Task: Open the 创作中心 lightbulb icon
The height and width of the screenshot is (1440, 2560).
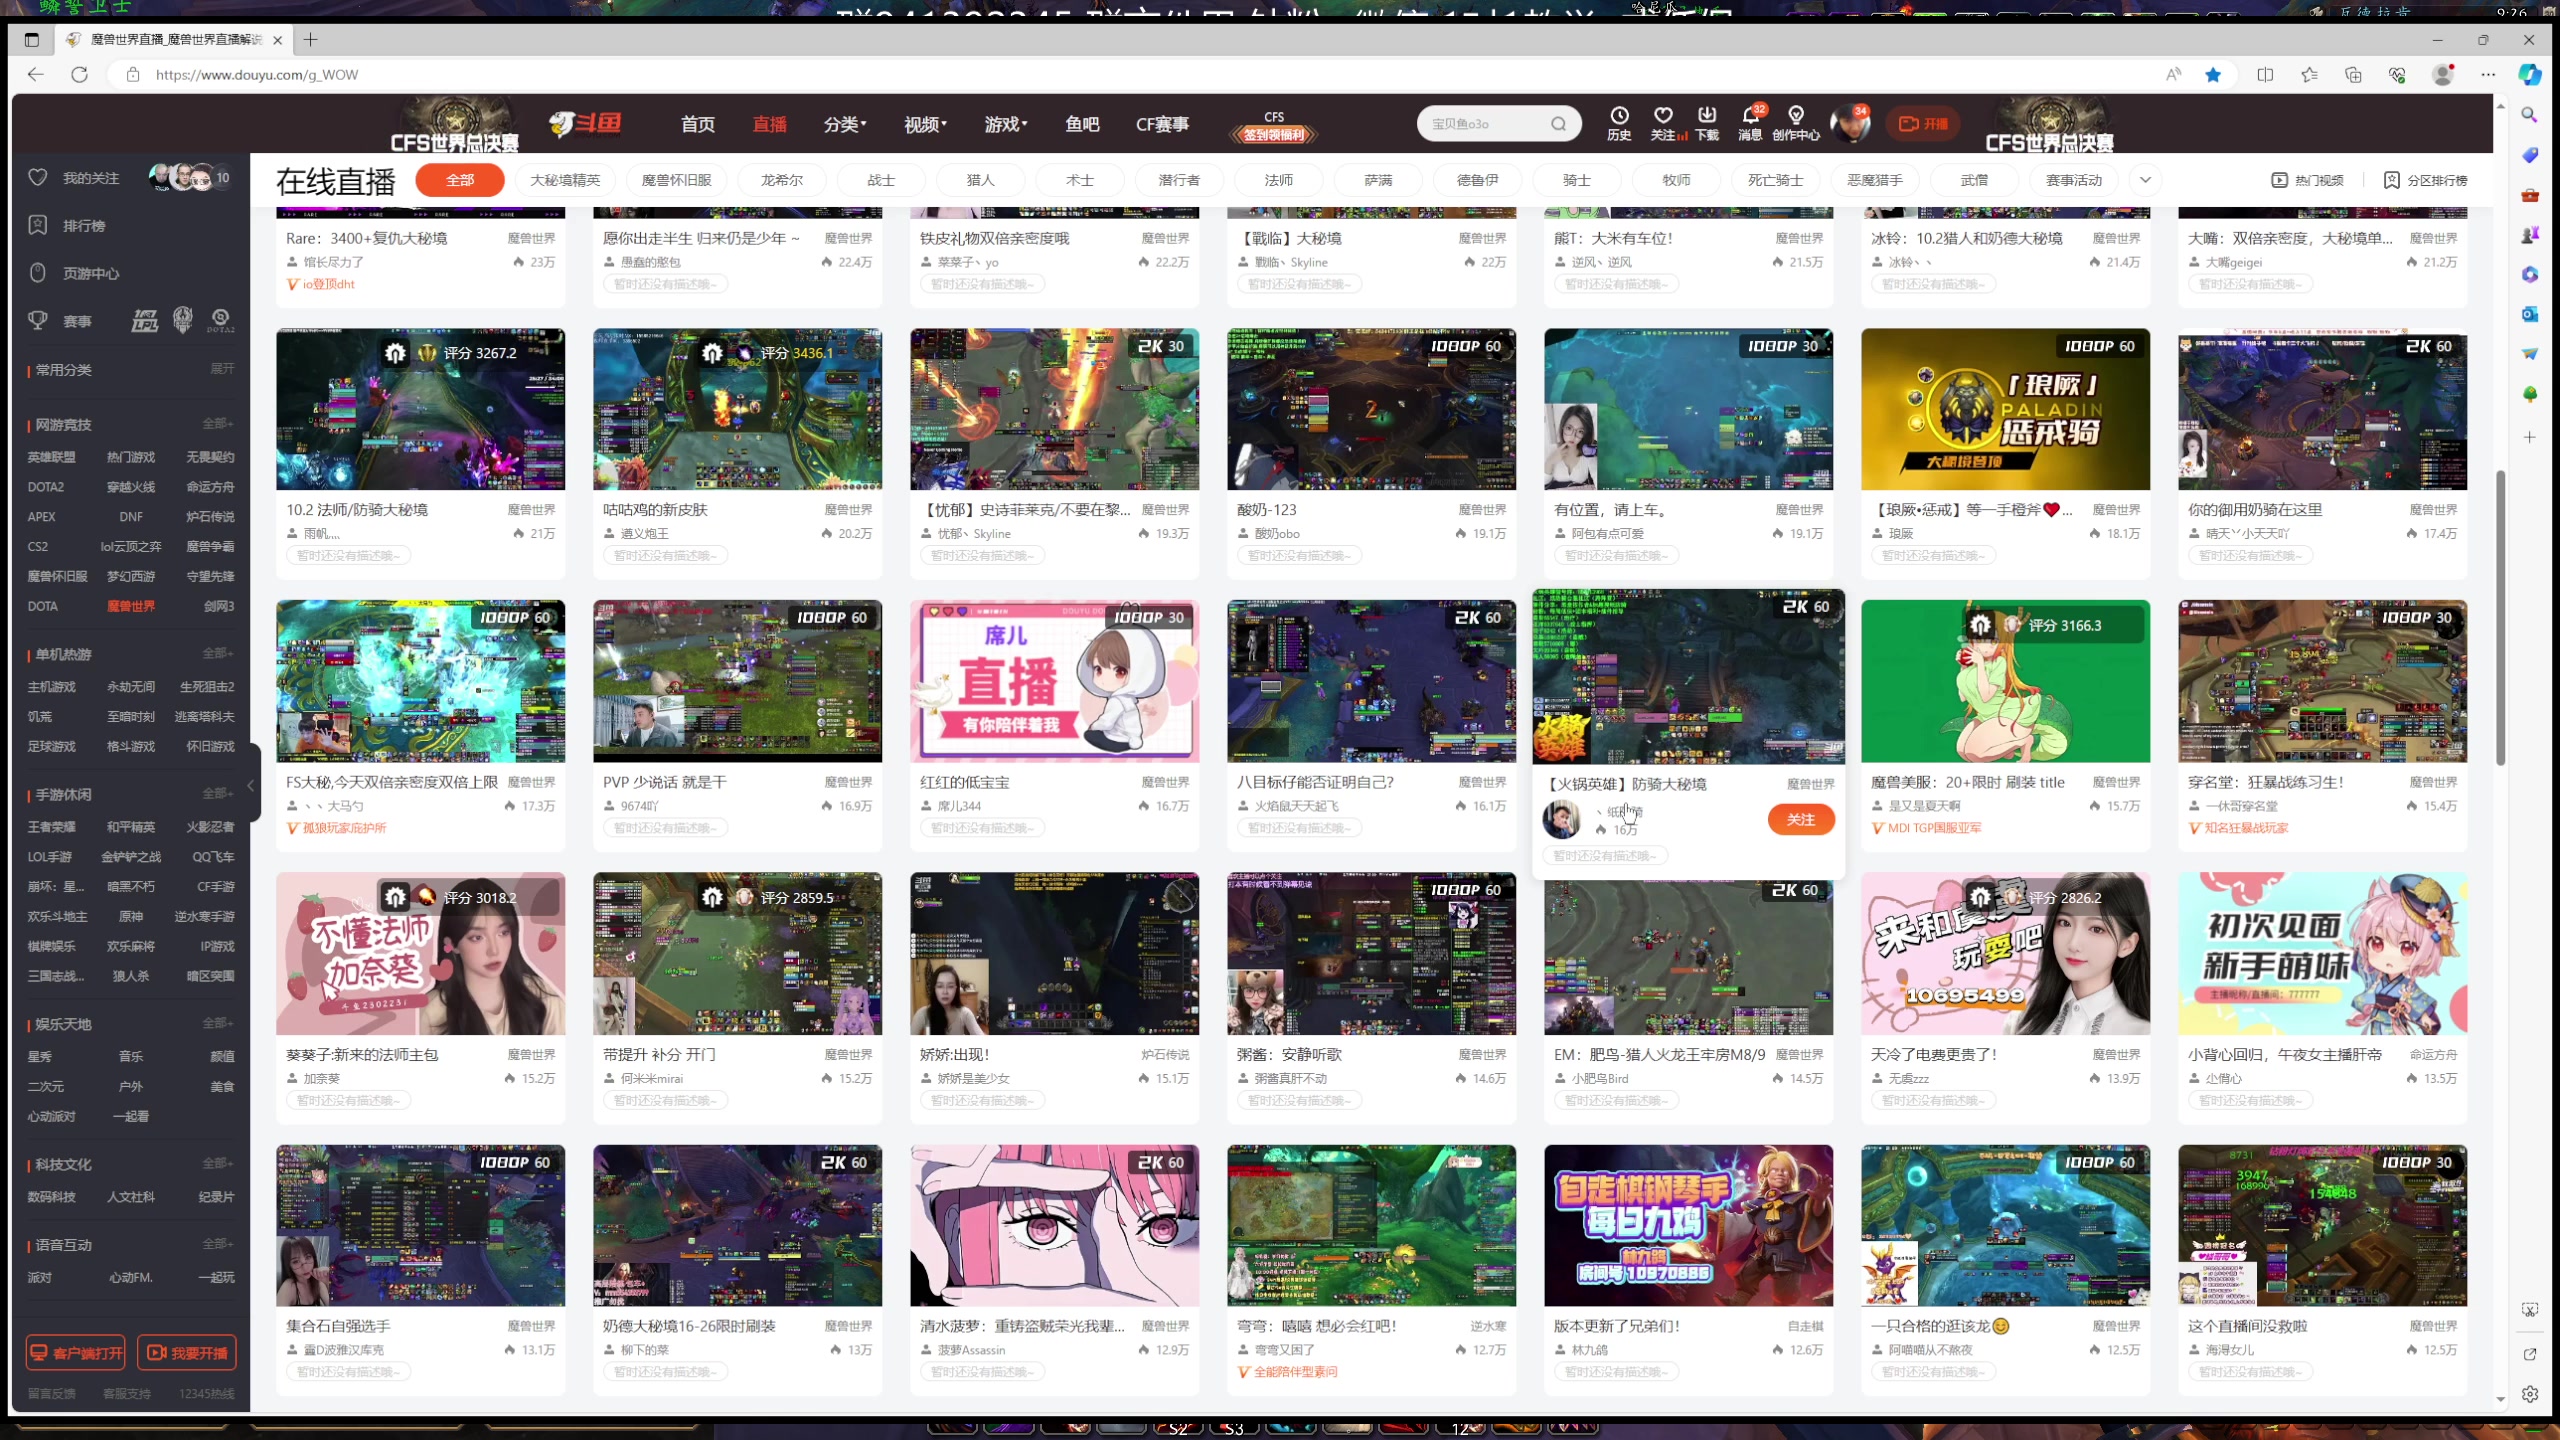Action: (1796, 123)
